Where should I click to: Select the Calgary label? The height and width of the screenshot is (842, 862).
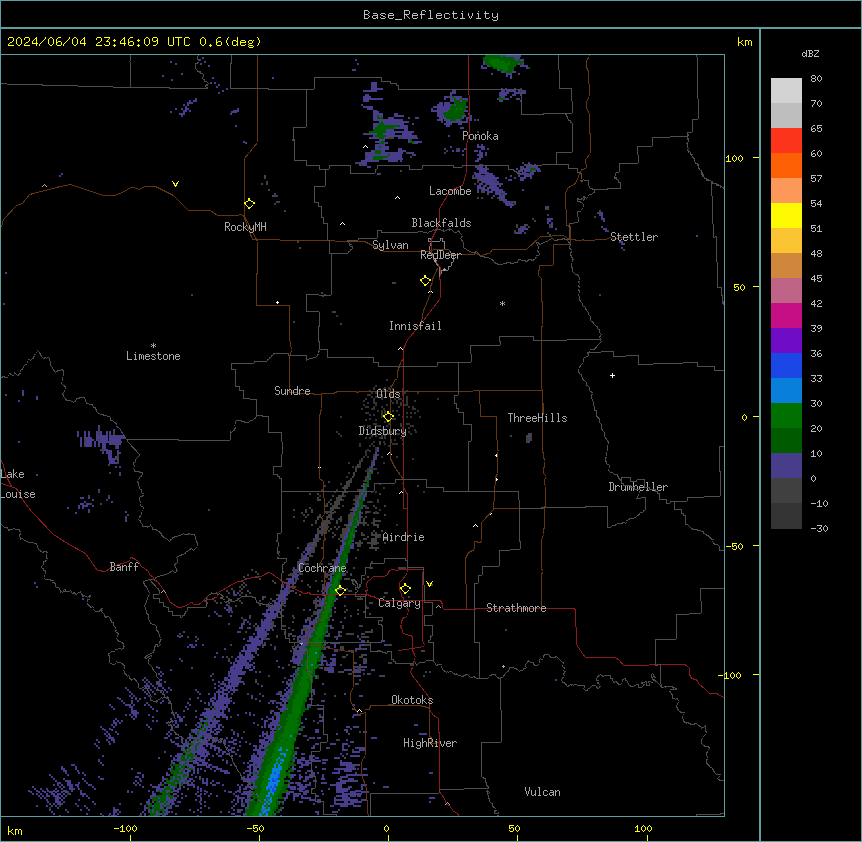coord(399,603)
